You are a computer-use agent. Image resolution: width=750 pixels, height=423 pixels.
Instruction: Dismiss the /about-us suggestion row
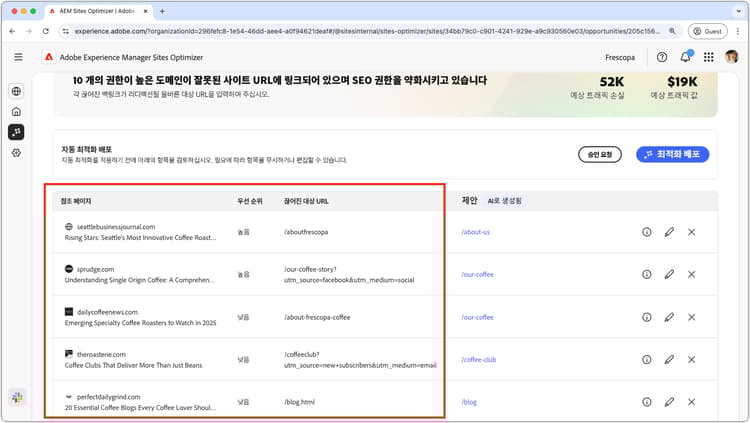point(692,232)
